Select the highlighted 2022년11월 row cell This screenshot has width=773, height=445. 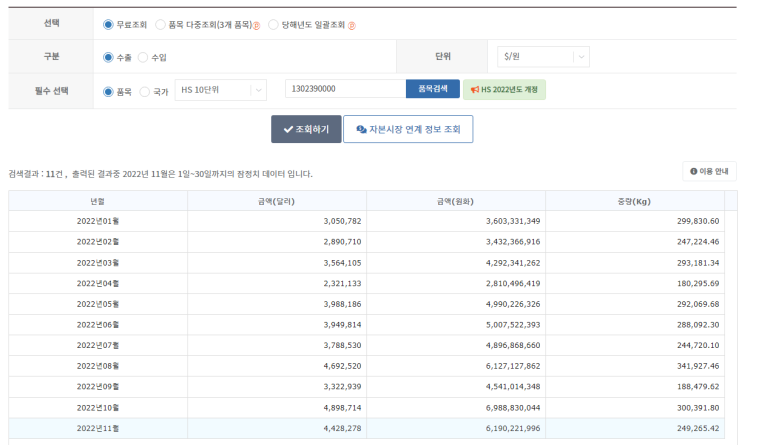point(98,428)
